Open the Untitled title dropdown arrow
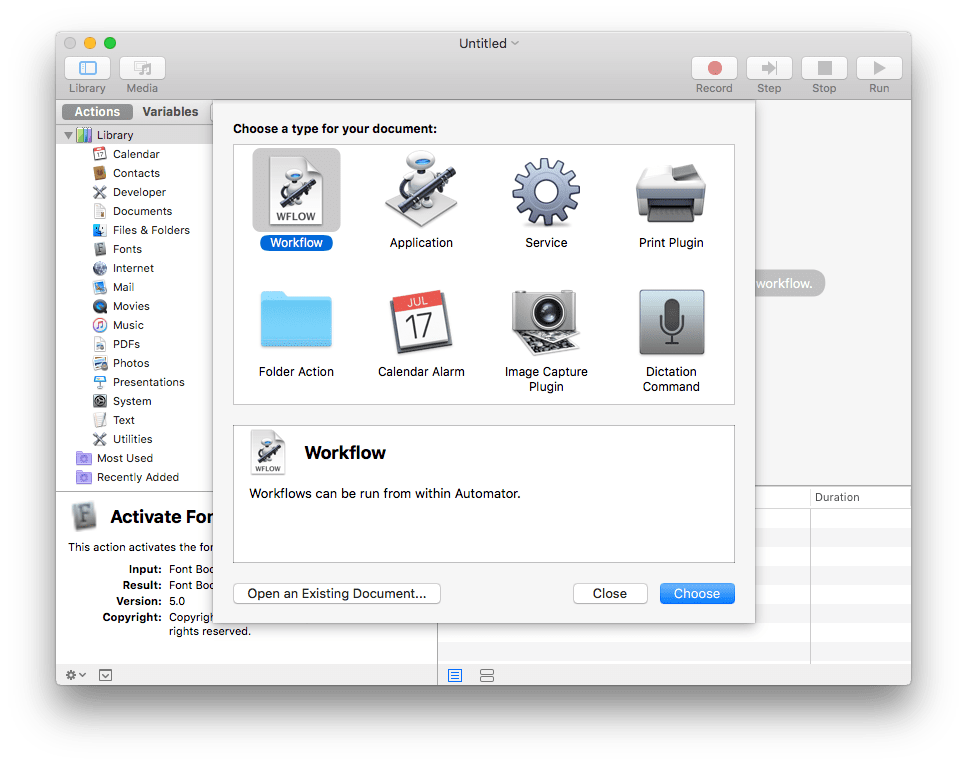The image size is (967, 765). 516,43
